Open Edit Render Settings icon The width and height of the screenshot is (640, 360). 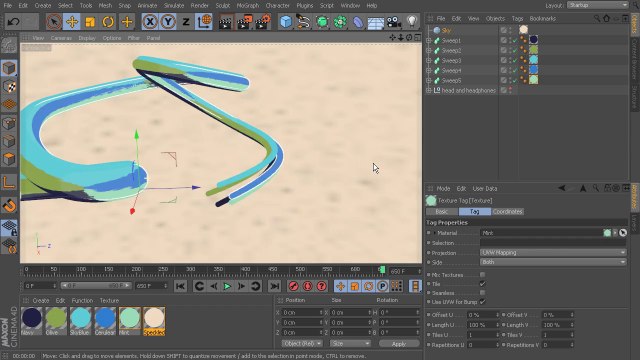pos(262,22)
